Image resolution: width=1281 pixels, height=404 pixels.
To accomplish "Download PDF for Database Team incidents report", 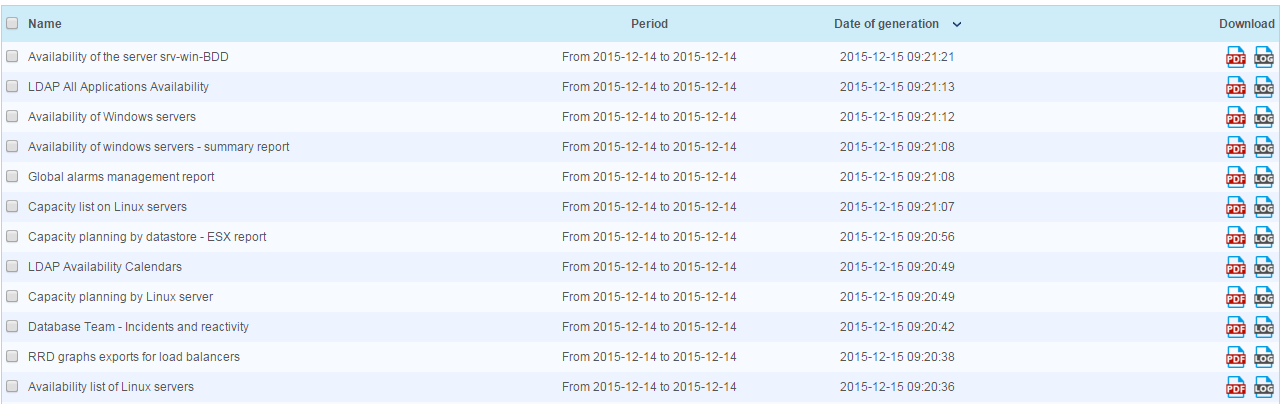I will (1236, 328).
